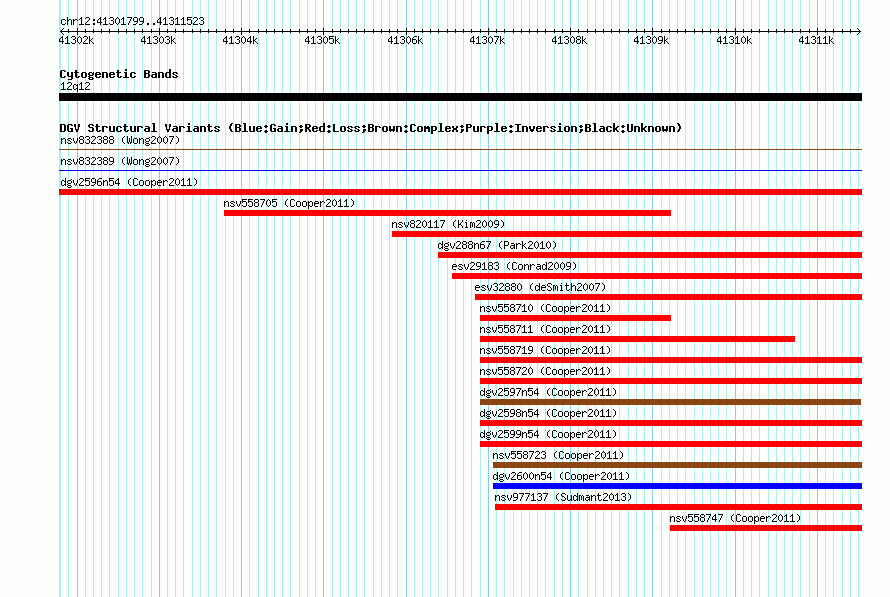This screenshot has height=597, width=890.
Task: Select the esv32880 (deSmith2007) label
Action: pyautogui.click(x=540, y=287)
